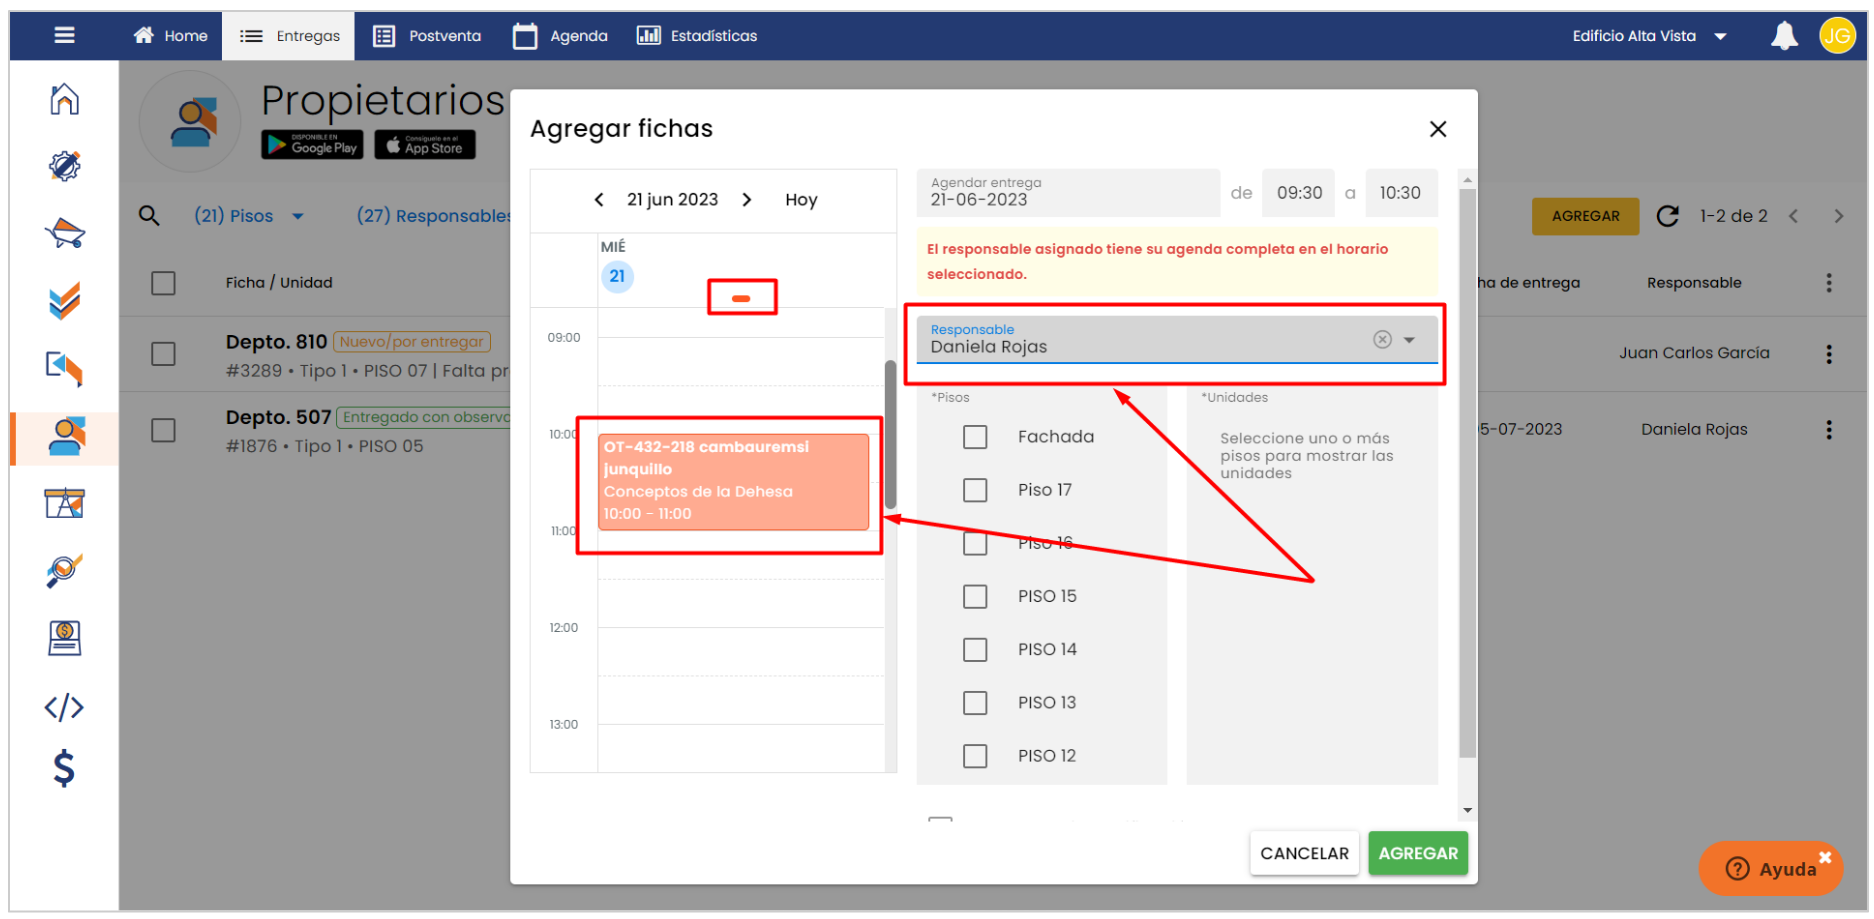This screenshot has height=919, width=1874.
Task: Click the CANCELAR button
Action: tap(1303, 853)
